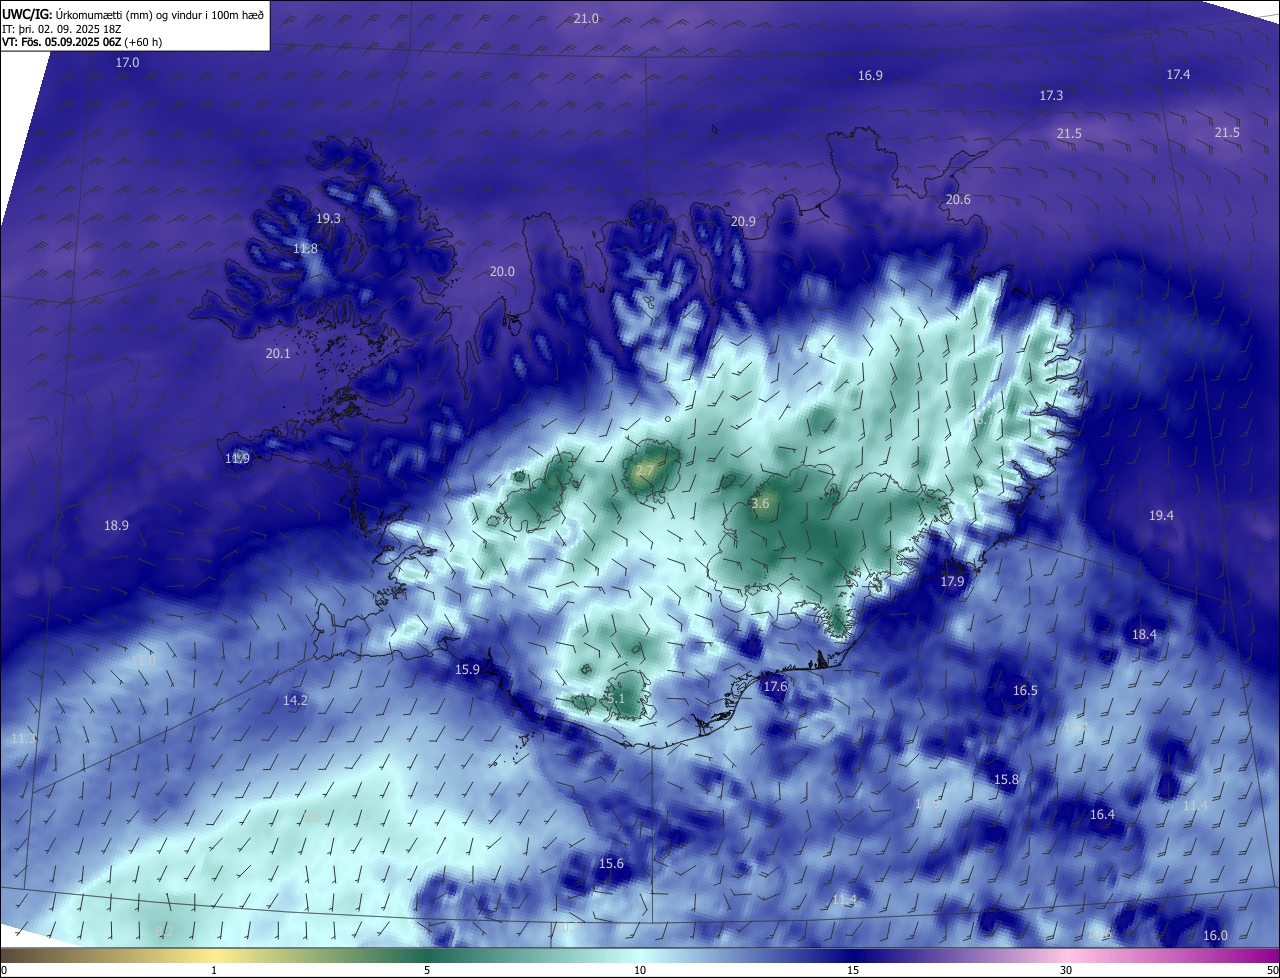Click the 17.6 value label

point(775,687)
